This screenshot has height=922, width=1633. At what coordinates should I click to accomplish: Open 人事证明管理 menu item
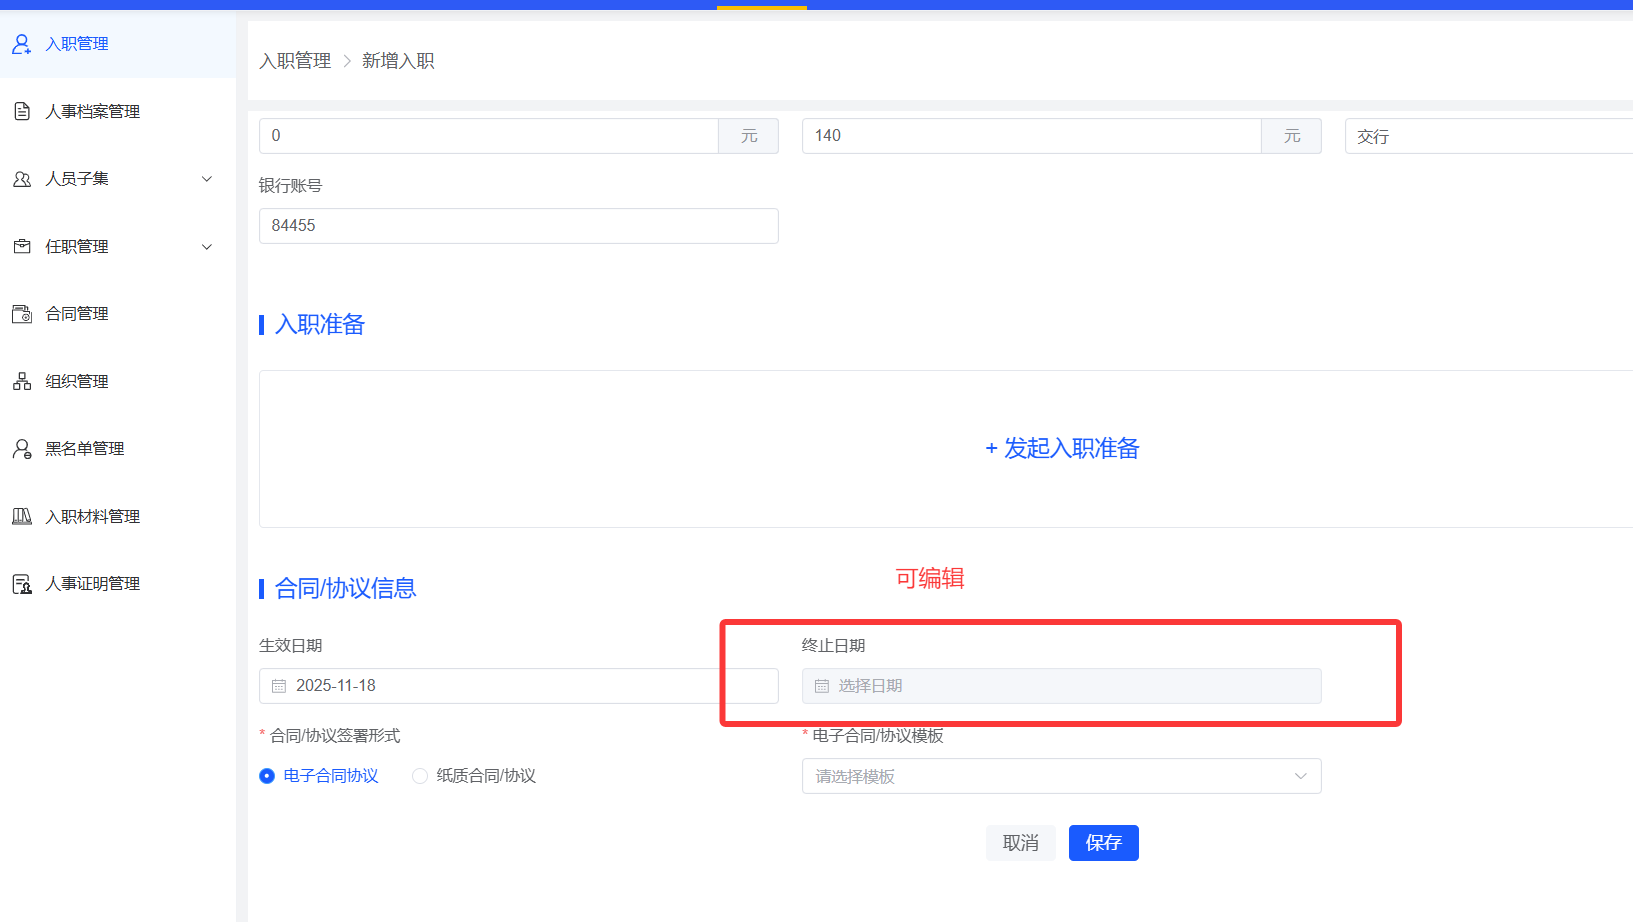[92, 584]
